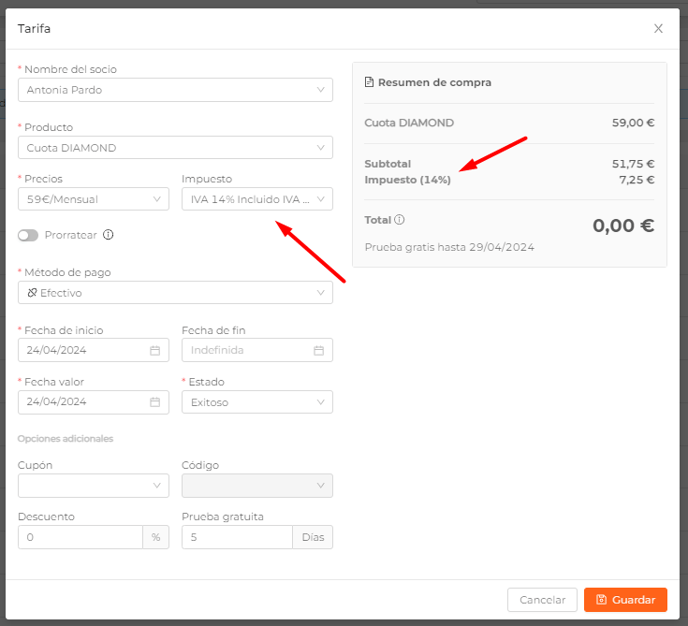Click the Días suffix of Prueba gratuita
The height and width of the screenshot is (626, 688).
(x=313, y=537)
